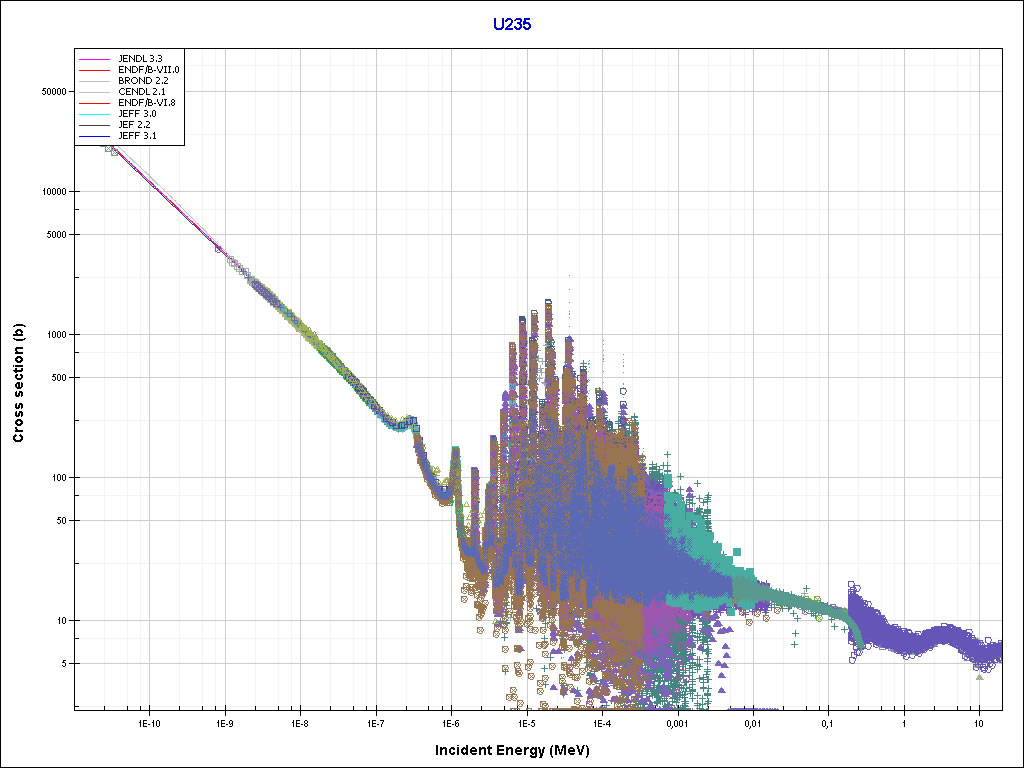Select JENDL 3.3 legend entry

(140, 59)
